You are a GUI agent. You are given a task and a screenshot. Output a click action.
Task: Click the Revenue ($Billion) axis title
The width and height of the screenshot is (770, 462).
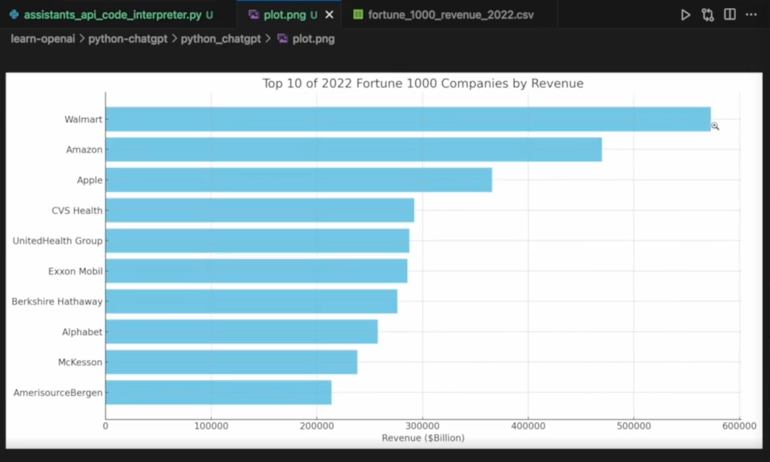(423, 438)
